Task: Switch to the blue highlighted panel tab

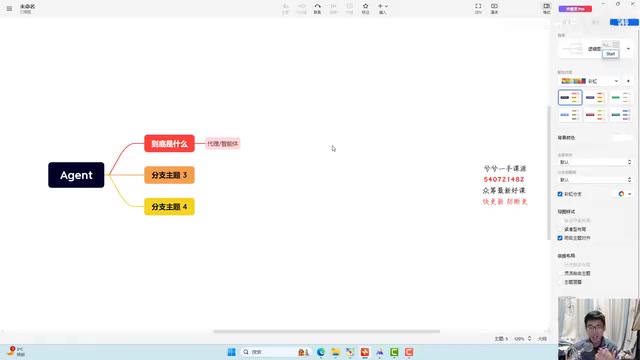Action: [624, 22]
